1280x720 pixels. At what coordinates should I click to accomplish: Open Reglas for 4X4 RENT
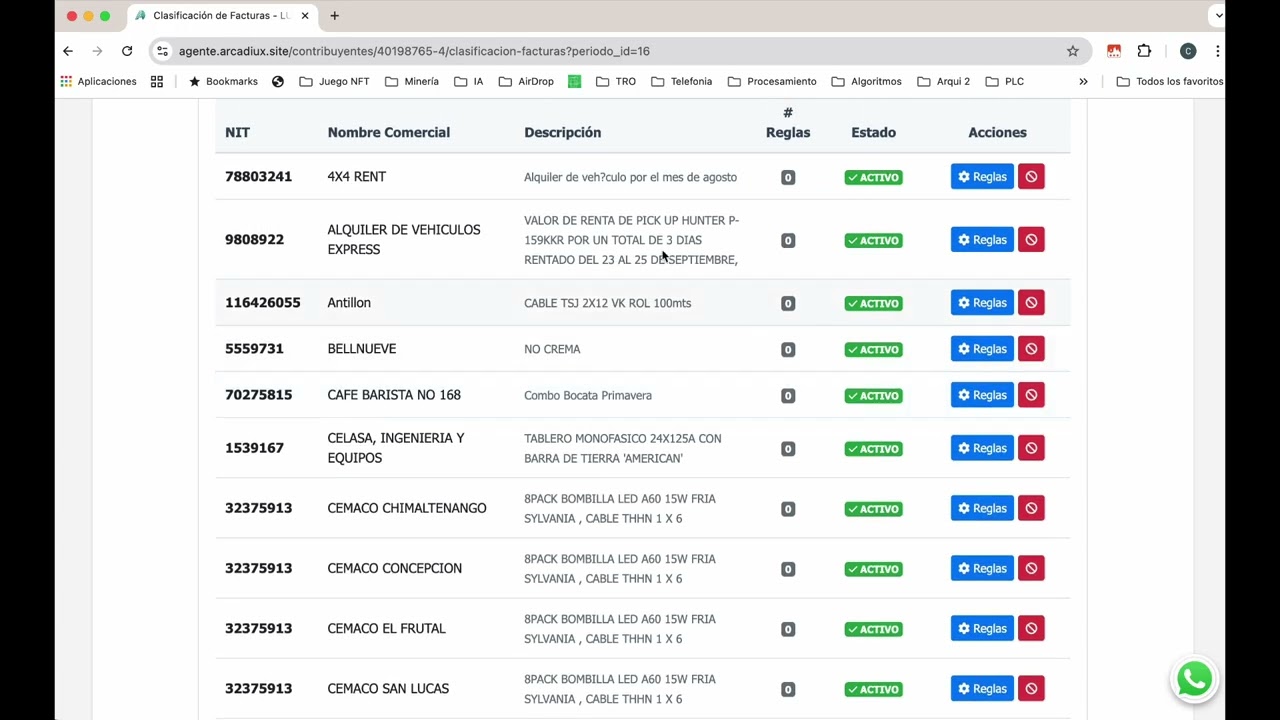982,177
